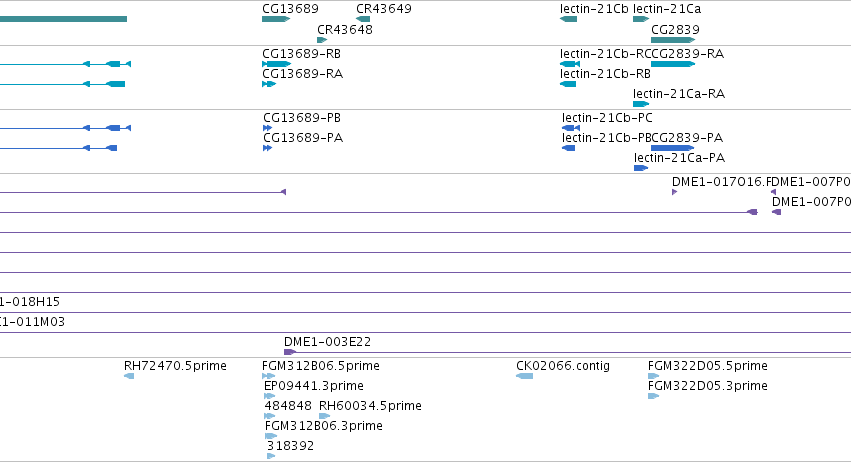The height and width of the screenshot is (462, 851).
Task: Click the 1-018H15 clone label
Action: [30, 302]
